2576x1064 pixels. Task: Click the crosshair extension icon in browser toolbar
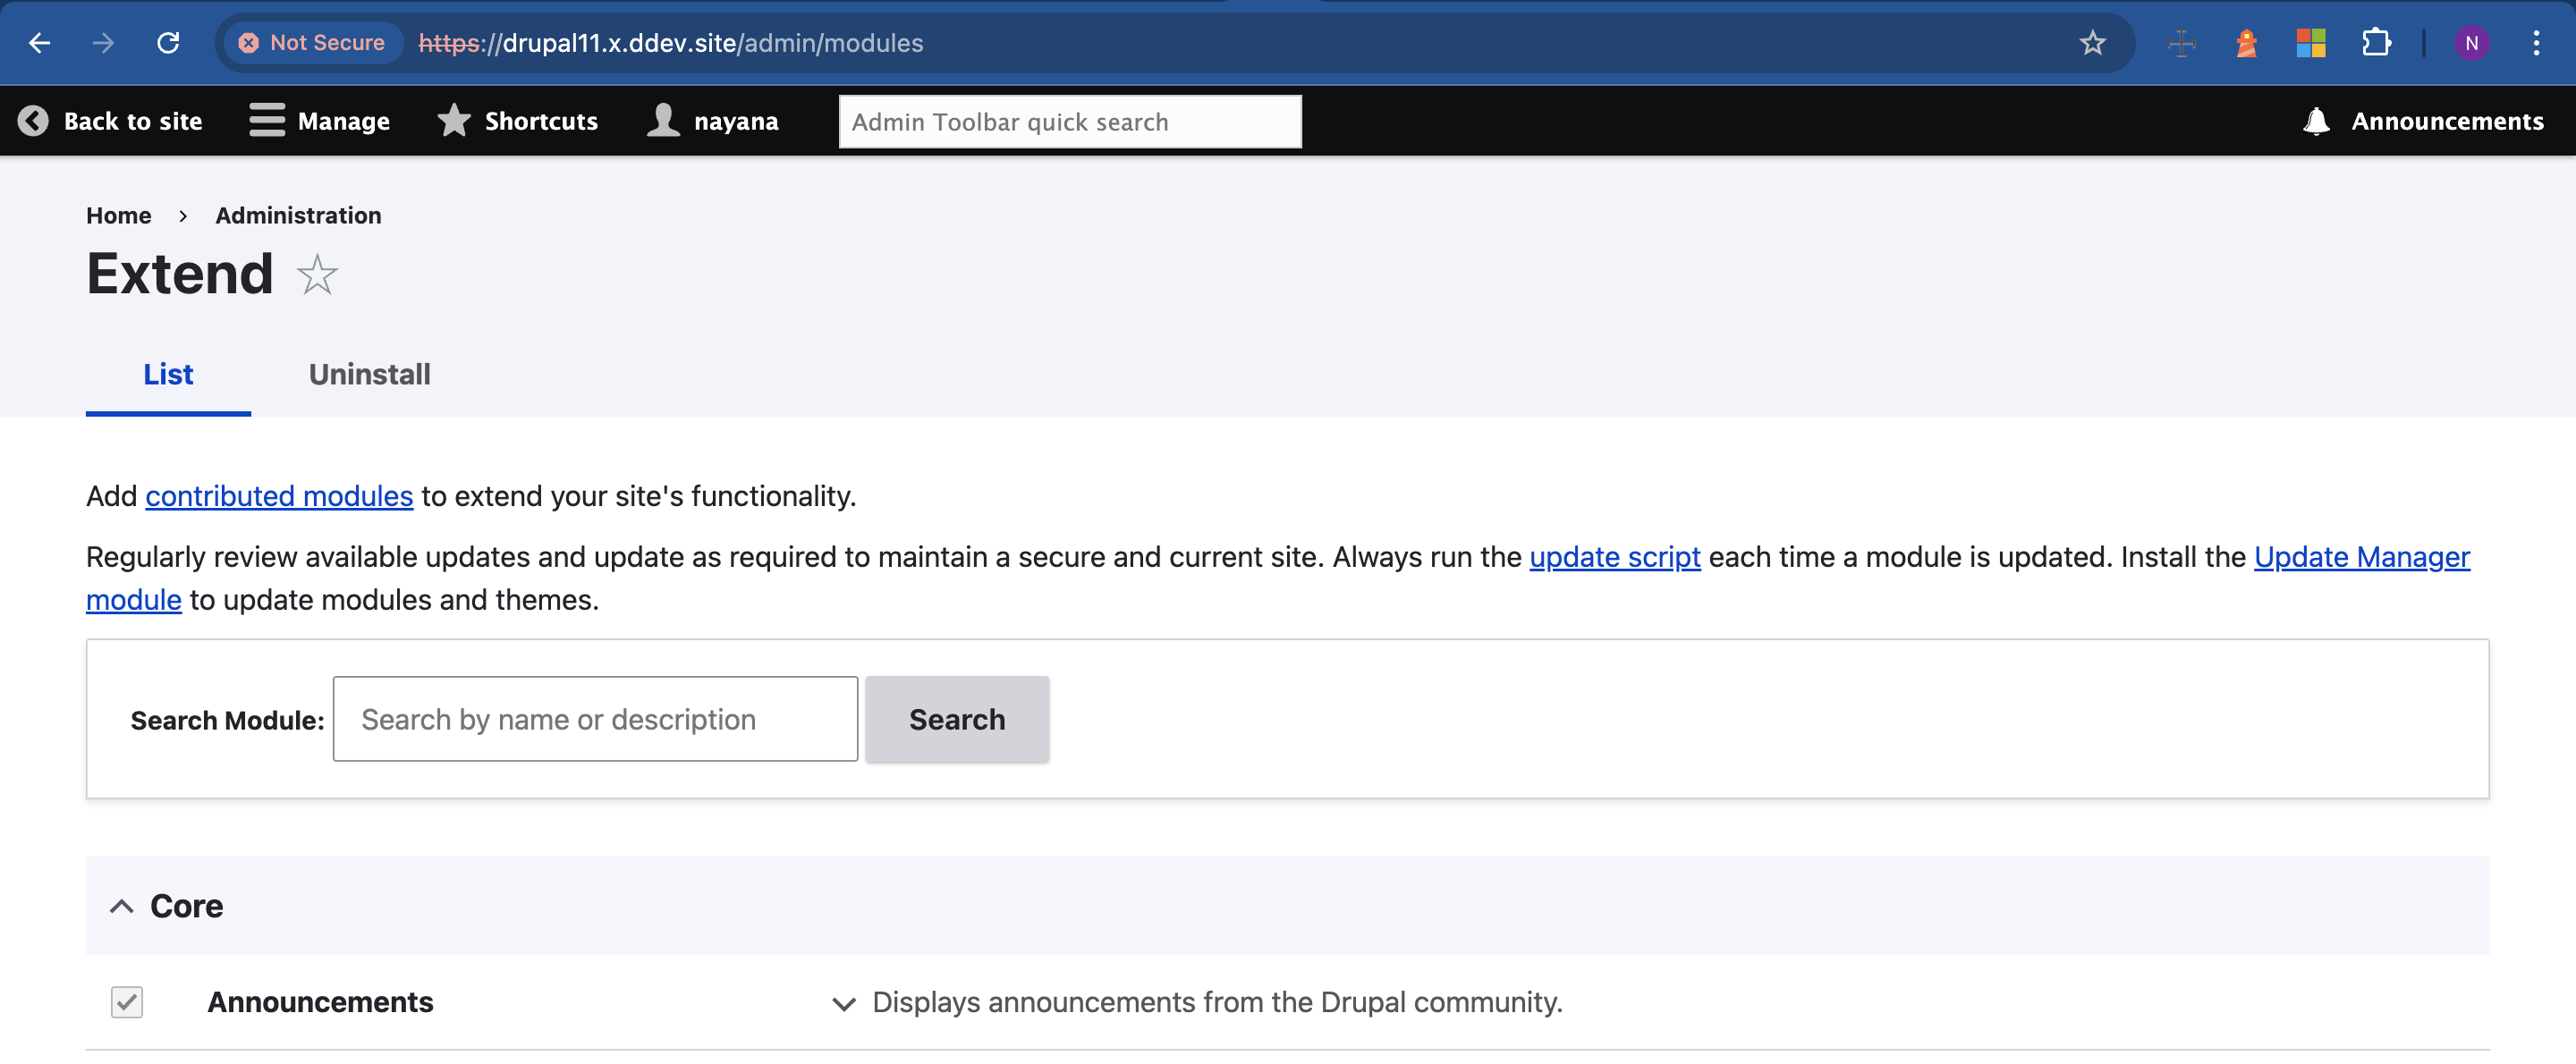pyautogui.click(x=2182, y=43)
